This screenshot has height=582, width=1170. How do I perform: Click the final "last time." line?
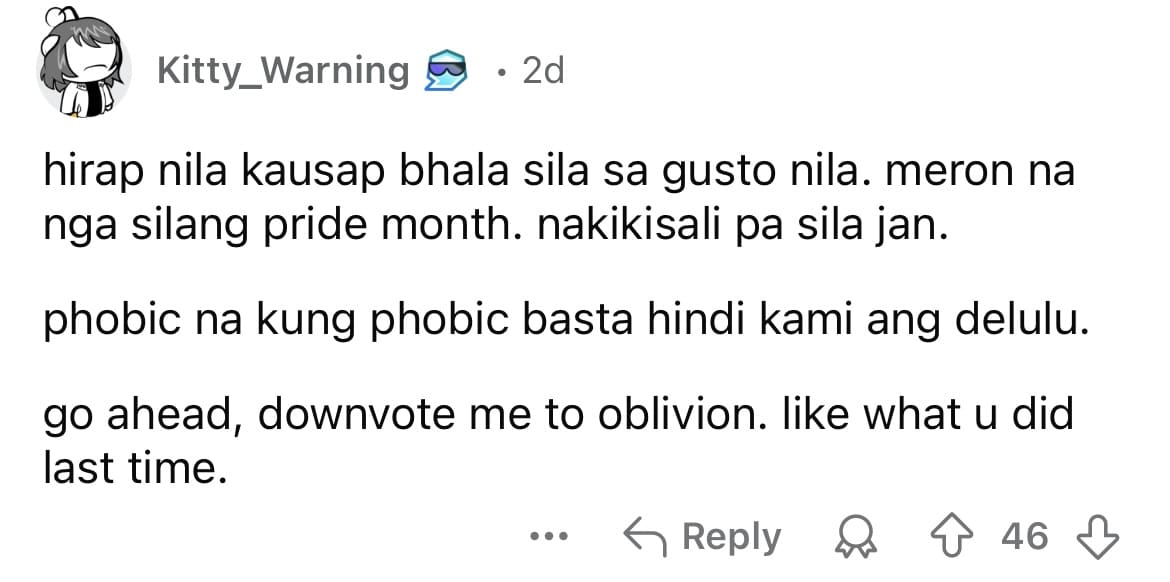point(134,468)
